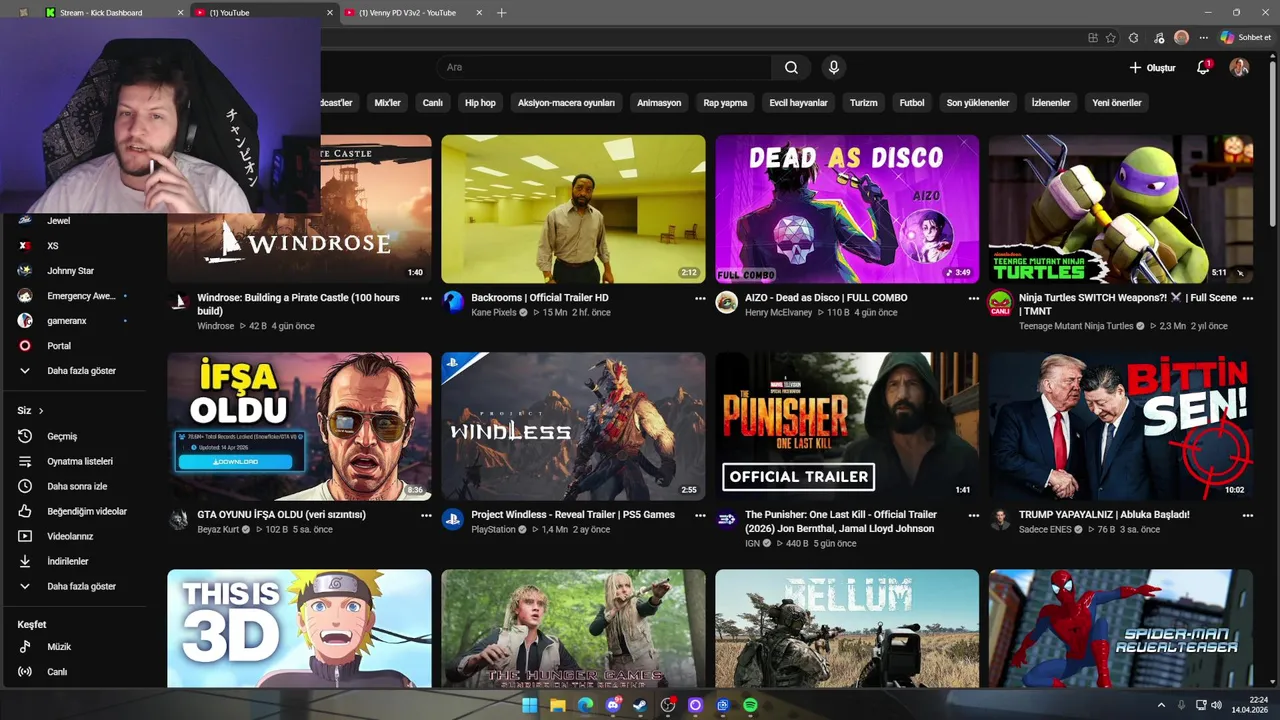Click the split screen icon in the address bar
The image size is (1280, 720).
(x=1092, y=37)
